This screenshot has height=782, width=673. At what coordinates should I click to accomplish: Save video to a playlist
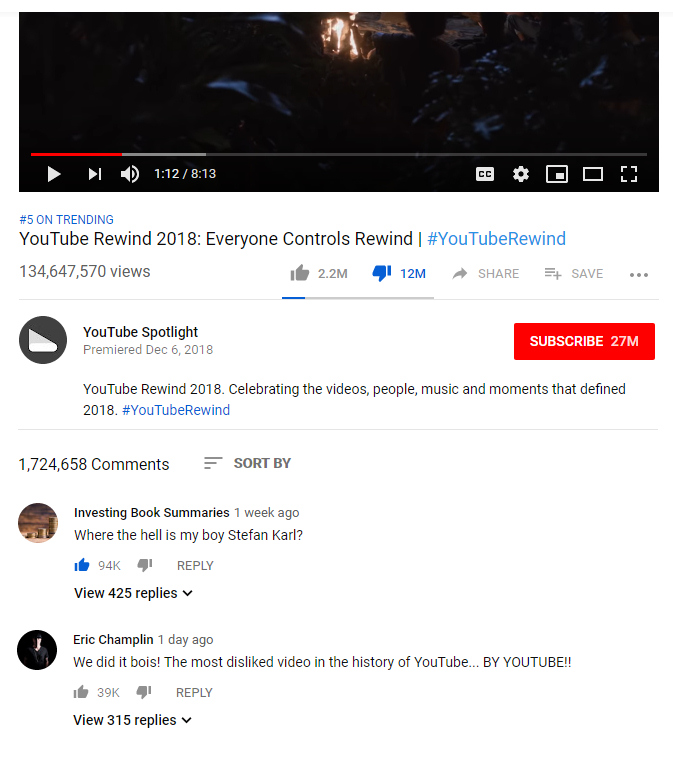coord(574,274)
